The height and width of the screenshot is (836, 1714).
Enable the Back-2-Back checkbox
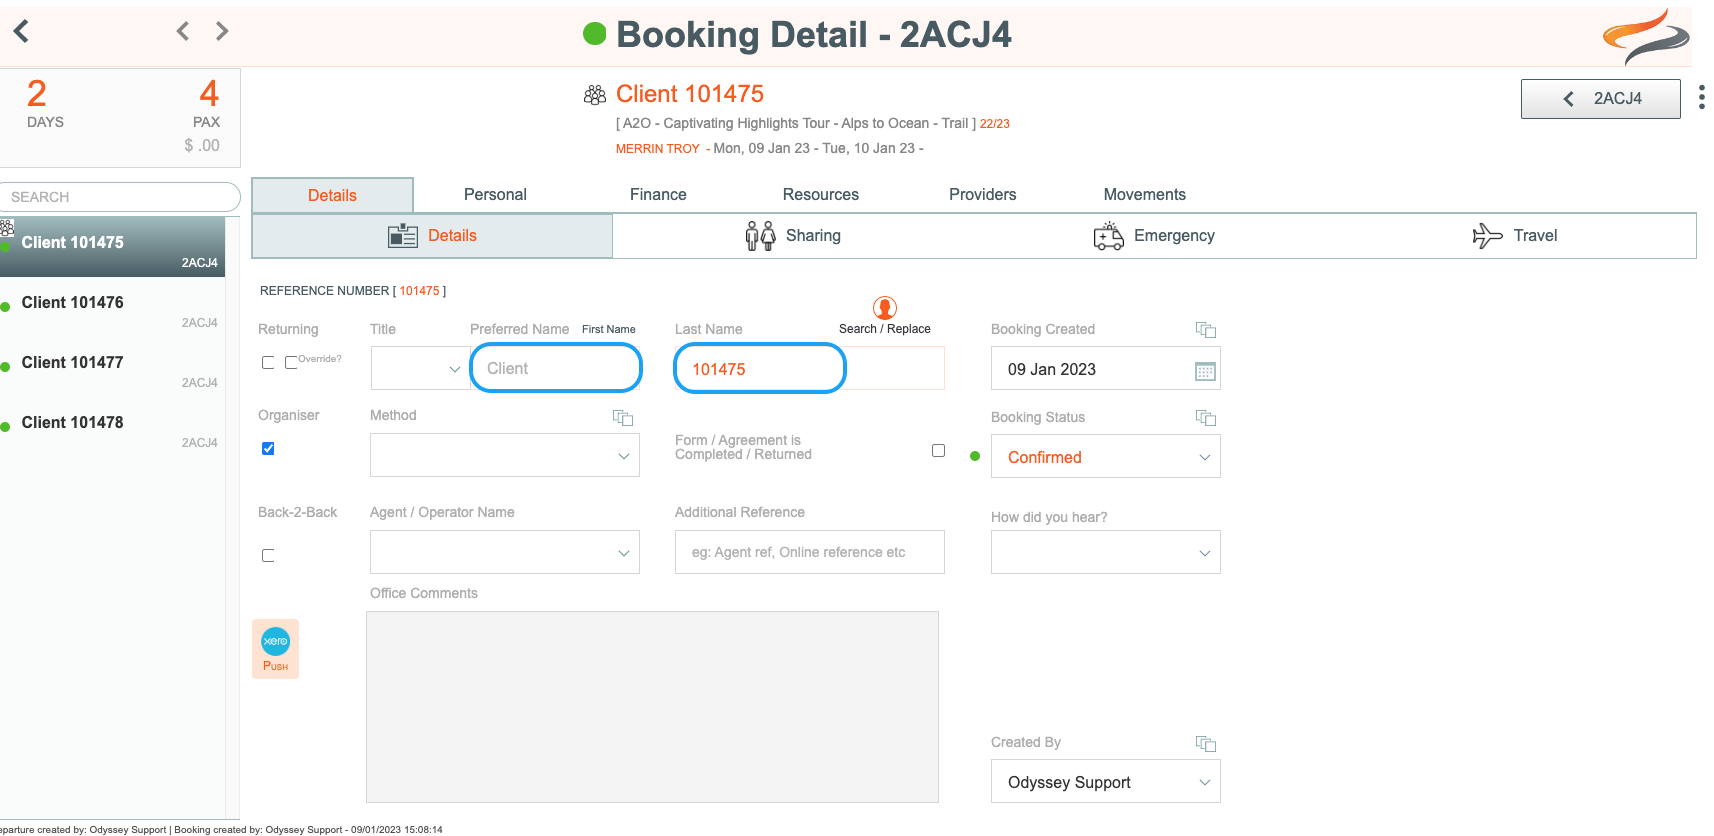tap(268, 555)
